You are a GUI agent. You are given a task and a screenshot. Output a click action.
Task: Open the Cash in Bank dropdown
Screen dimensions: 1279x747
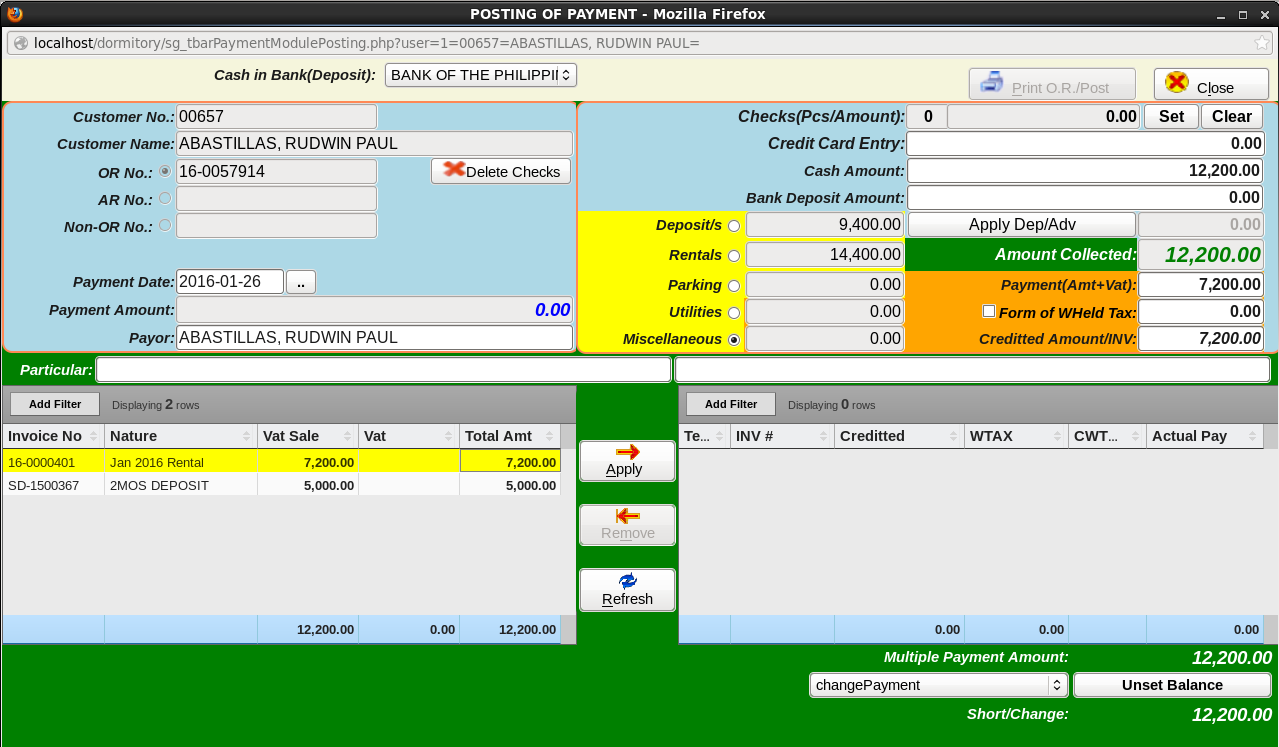pos(480,75)
